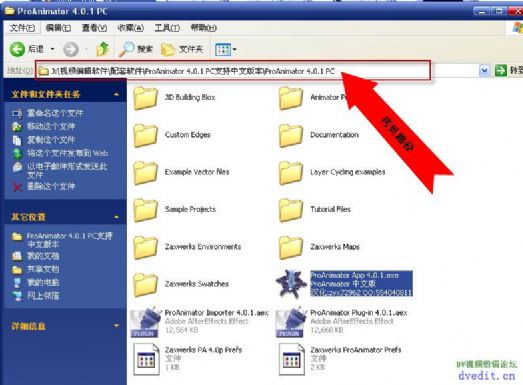This screenshot has width=523, height=385.
Task: Click 'ProAnimator Importer 4.0.1.aex' file name
Action: pos(217,313)
